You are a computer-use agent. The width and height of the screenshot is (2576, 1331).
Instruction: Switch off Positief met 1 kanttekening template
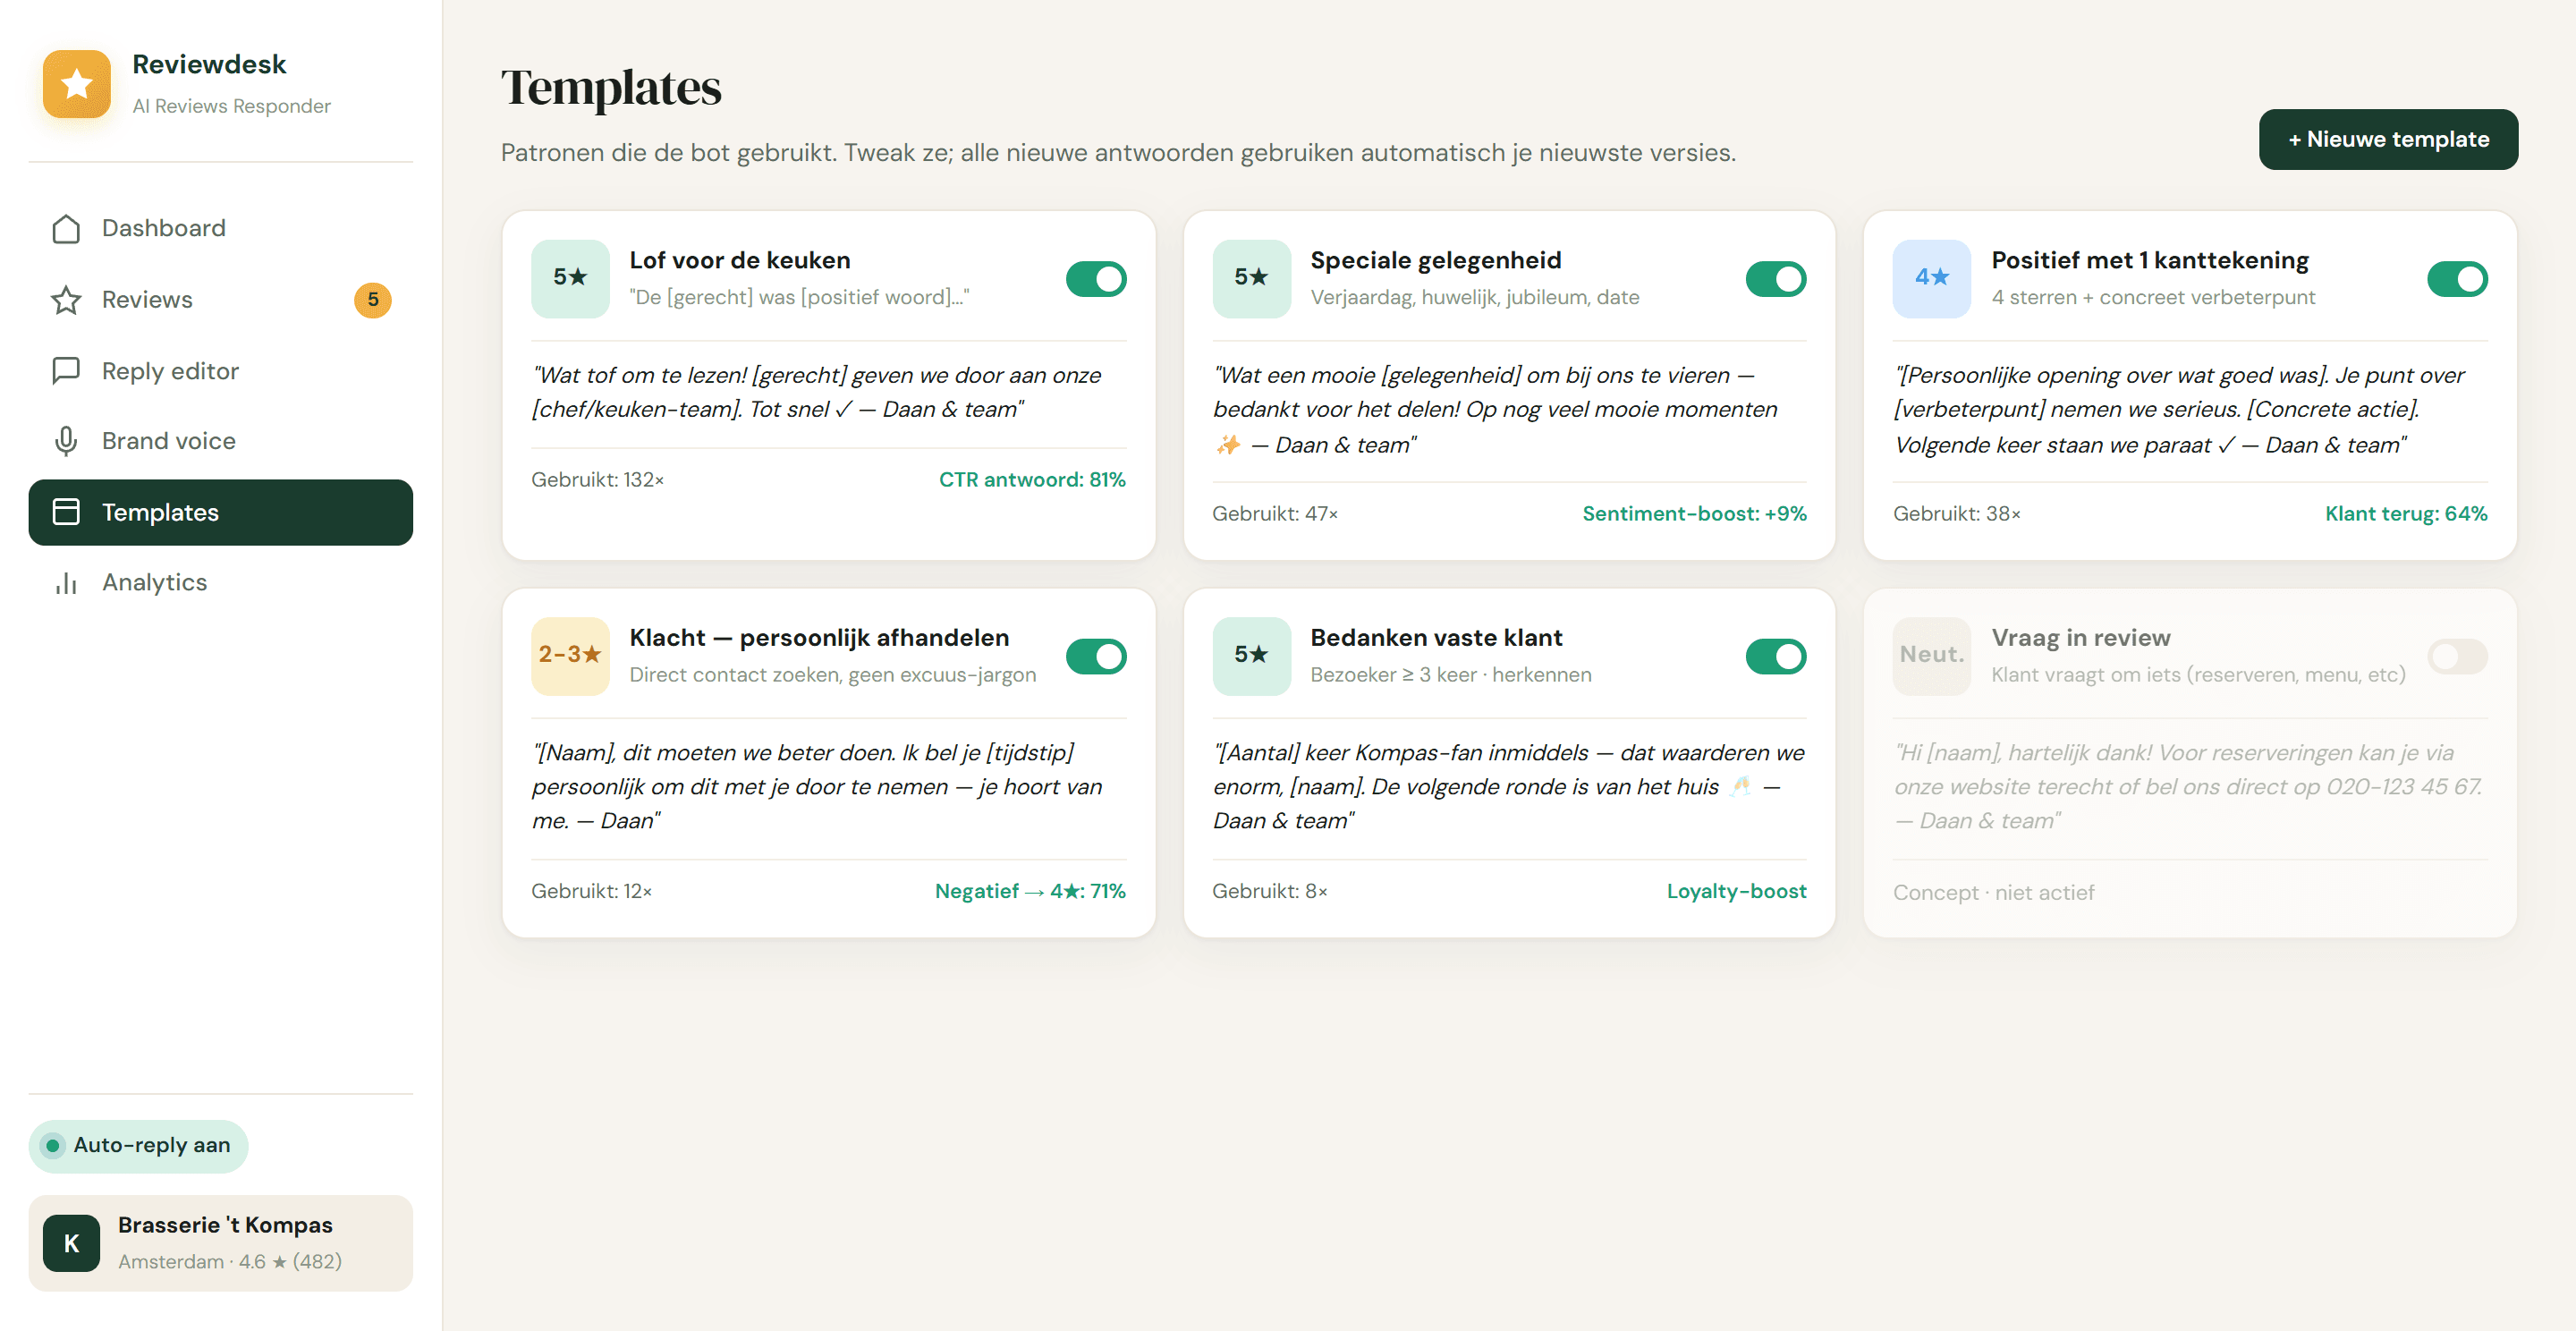2457,279
